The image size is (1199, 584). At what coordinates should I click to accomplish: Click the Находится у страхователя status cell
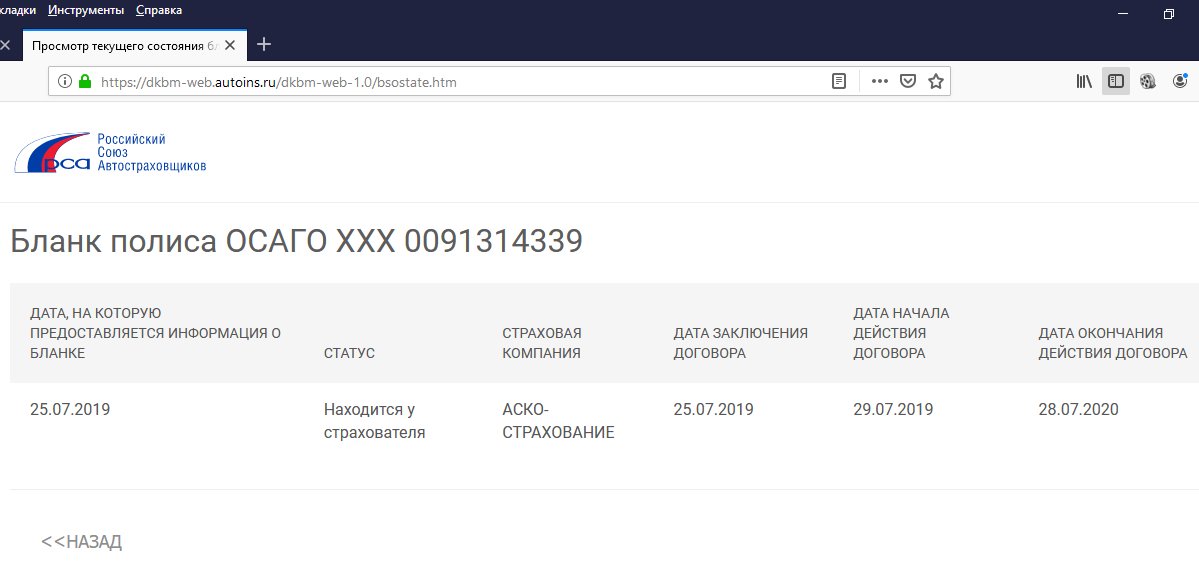(x=374, y=421)
